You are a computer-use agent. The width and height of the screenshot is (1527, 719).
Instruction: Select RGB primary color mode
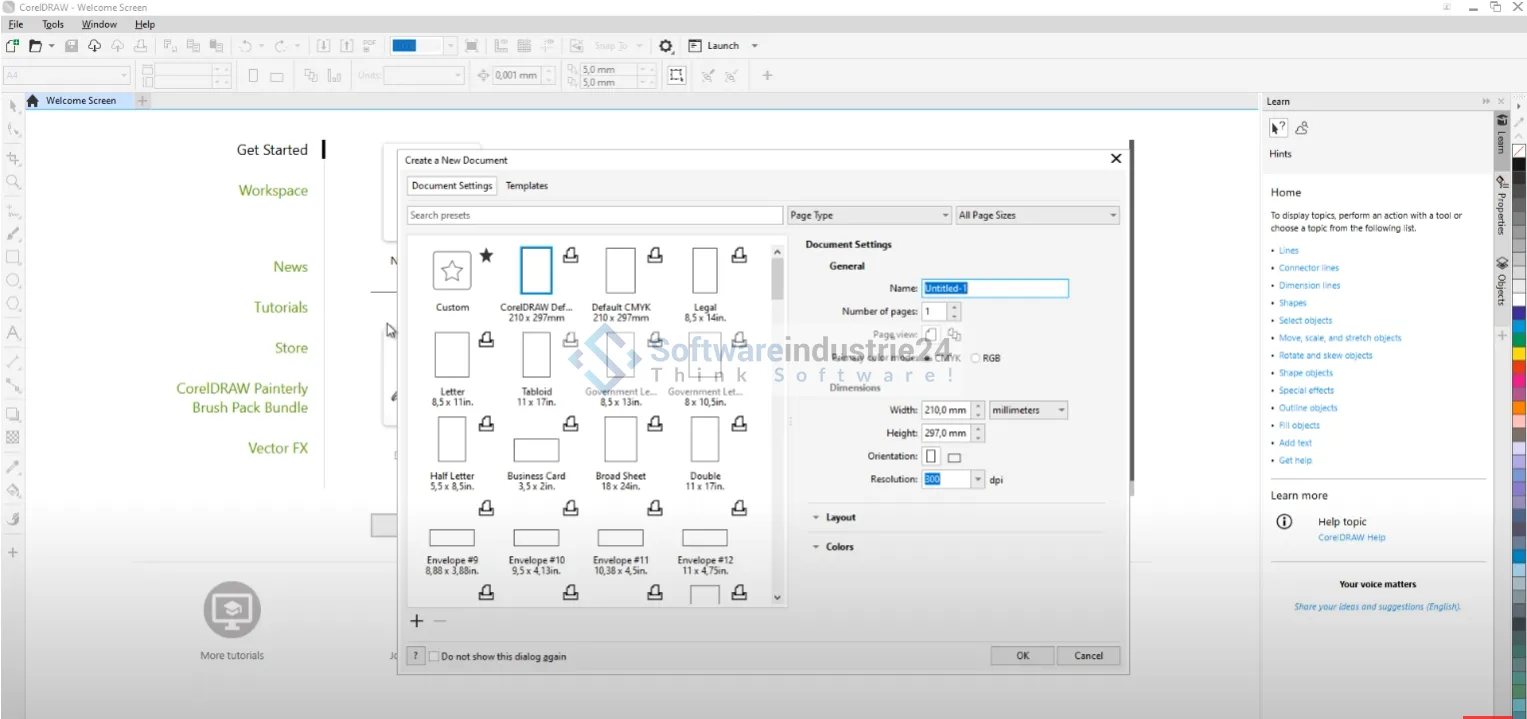976,358
